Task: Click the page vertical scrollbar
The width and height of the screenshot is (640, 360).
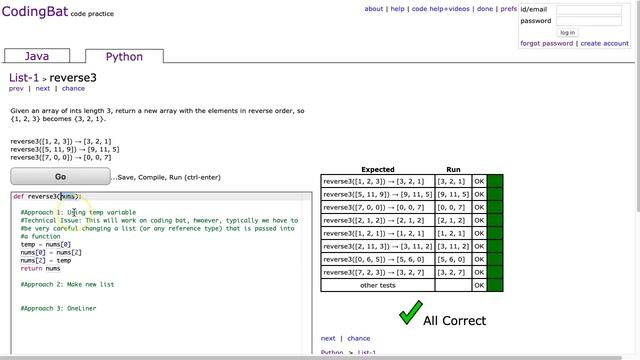Action: click(638, 106)
